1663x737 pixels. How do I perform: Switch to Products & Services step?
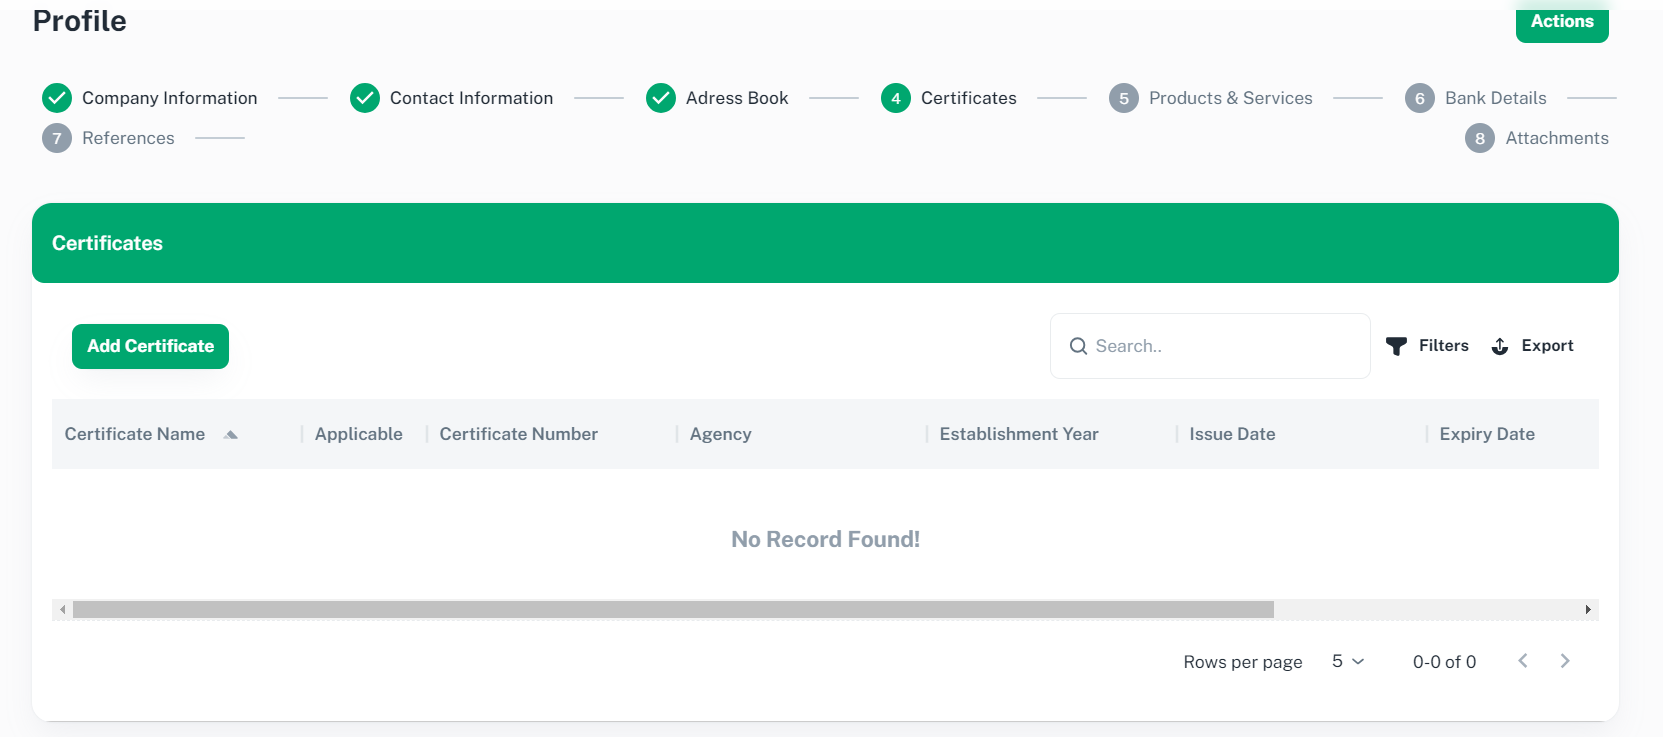pyautogui.click(x=1230, y=98)
